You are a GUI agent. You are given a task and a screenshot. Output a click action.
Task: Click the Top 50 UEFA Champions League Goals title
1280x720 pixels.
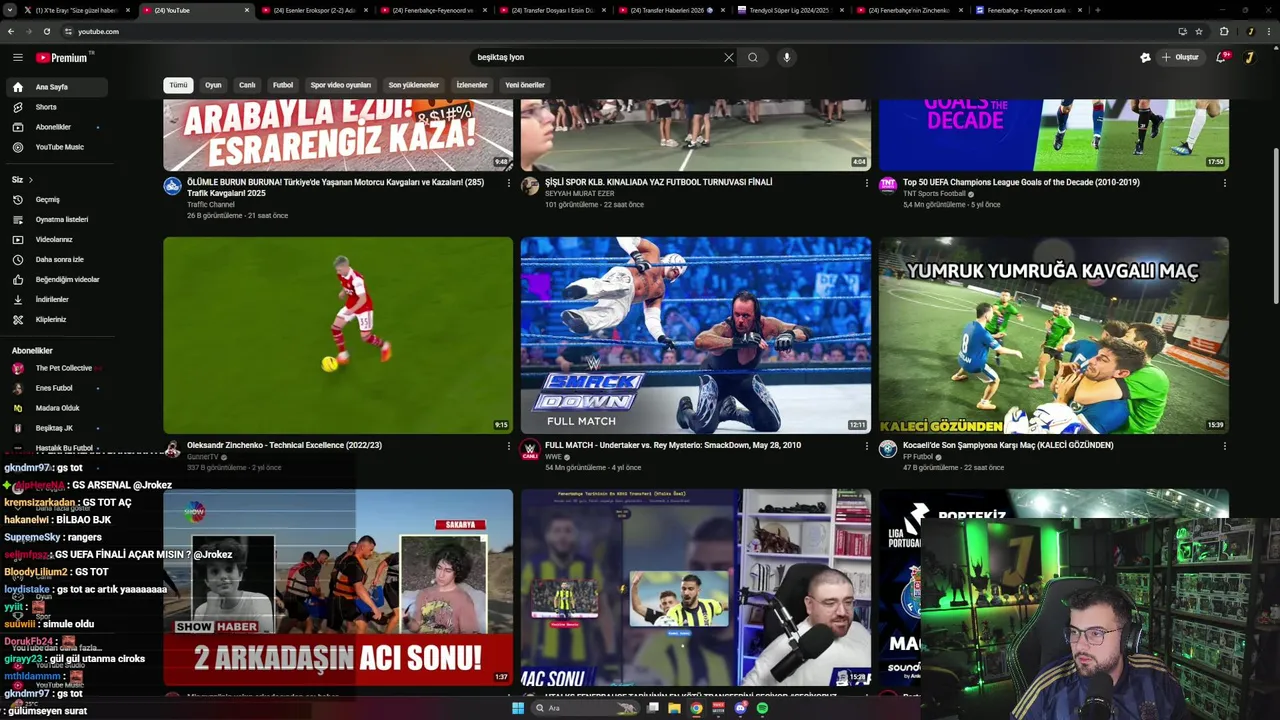pyautogui.click(x=1021, y=182)
